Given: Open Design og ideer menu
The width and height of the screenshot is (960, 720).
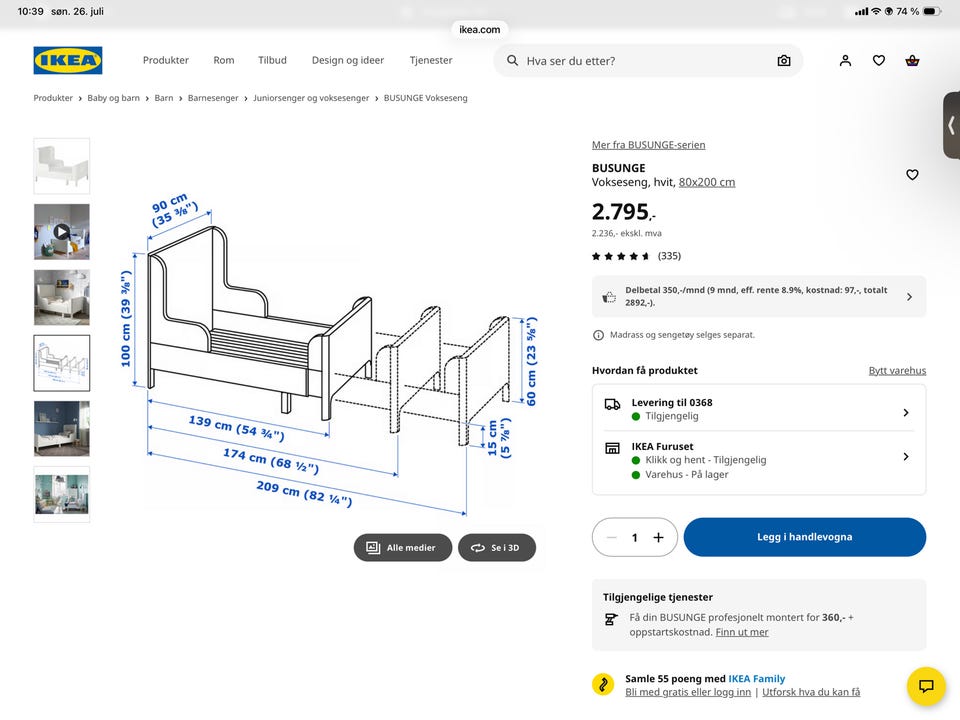Looking at the screenshot, I should (x=348, y=60).
